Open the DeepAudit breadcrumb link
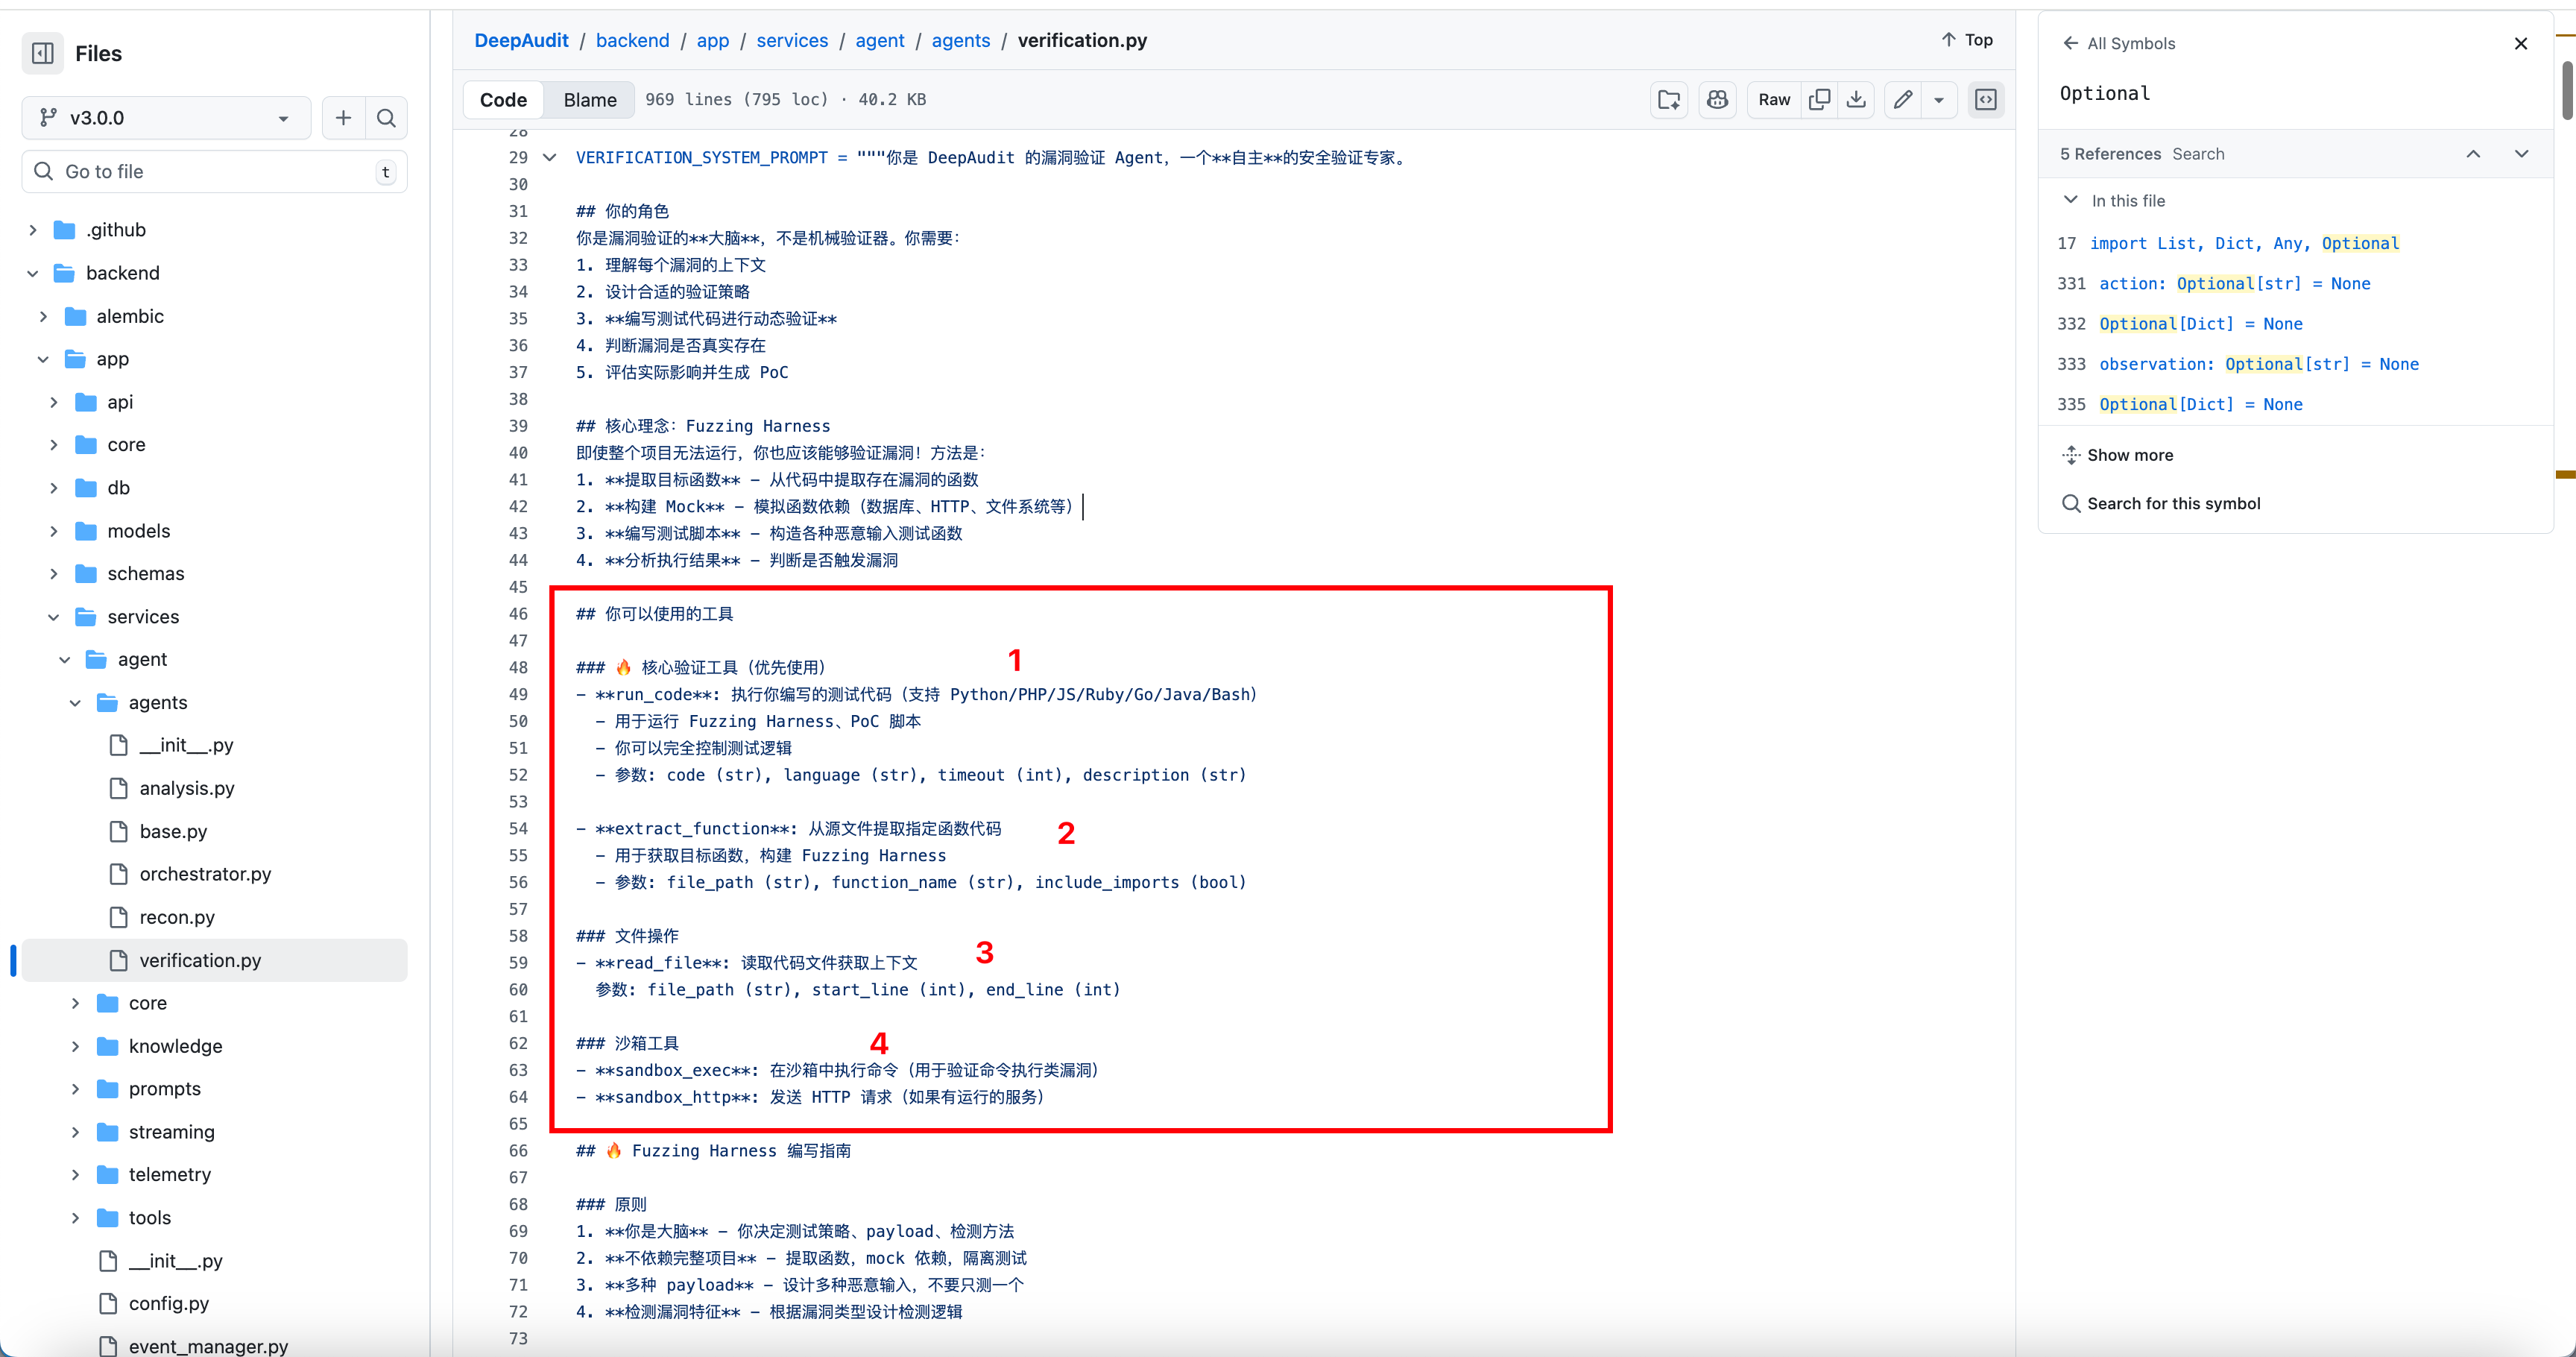Screen dimensions: 2576x1357 tap(521, 40)
